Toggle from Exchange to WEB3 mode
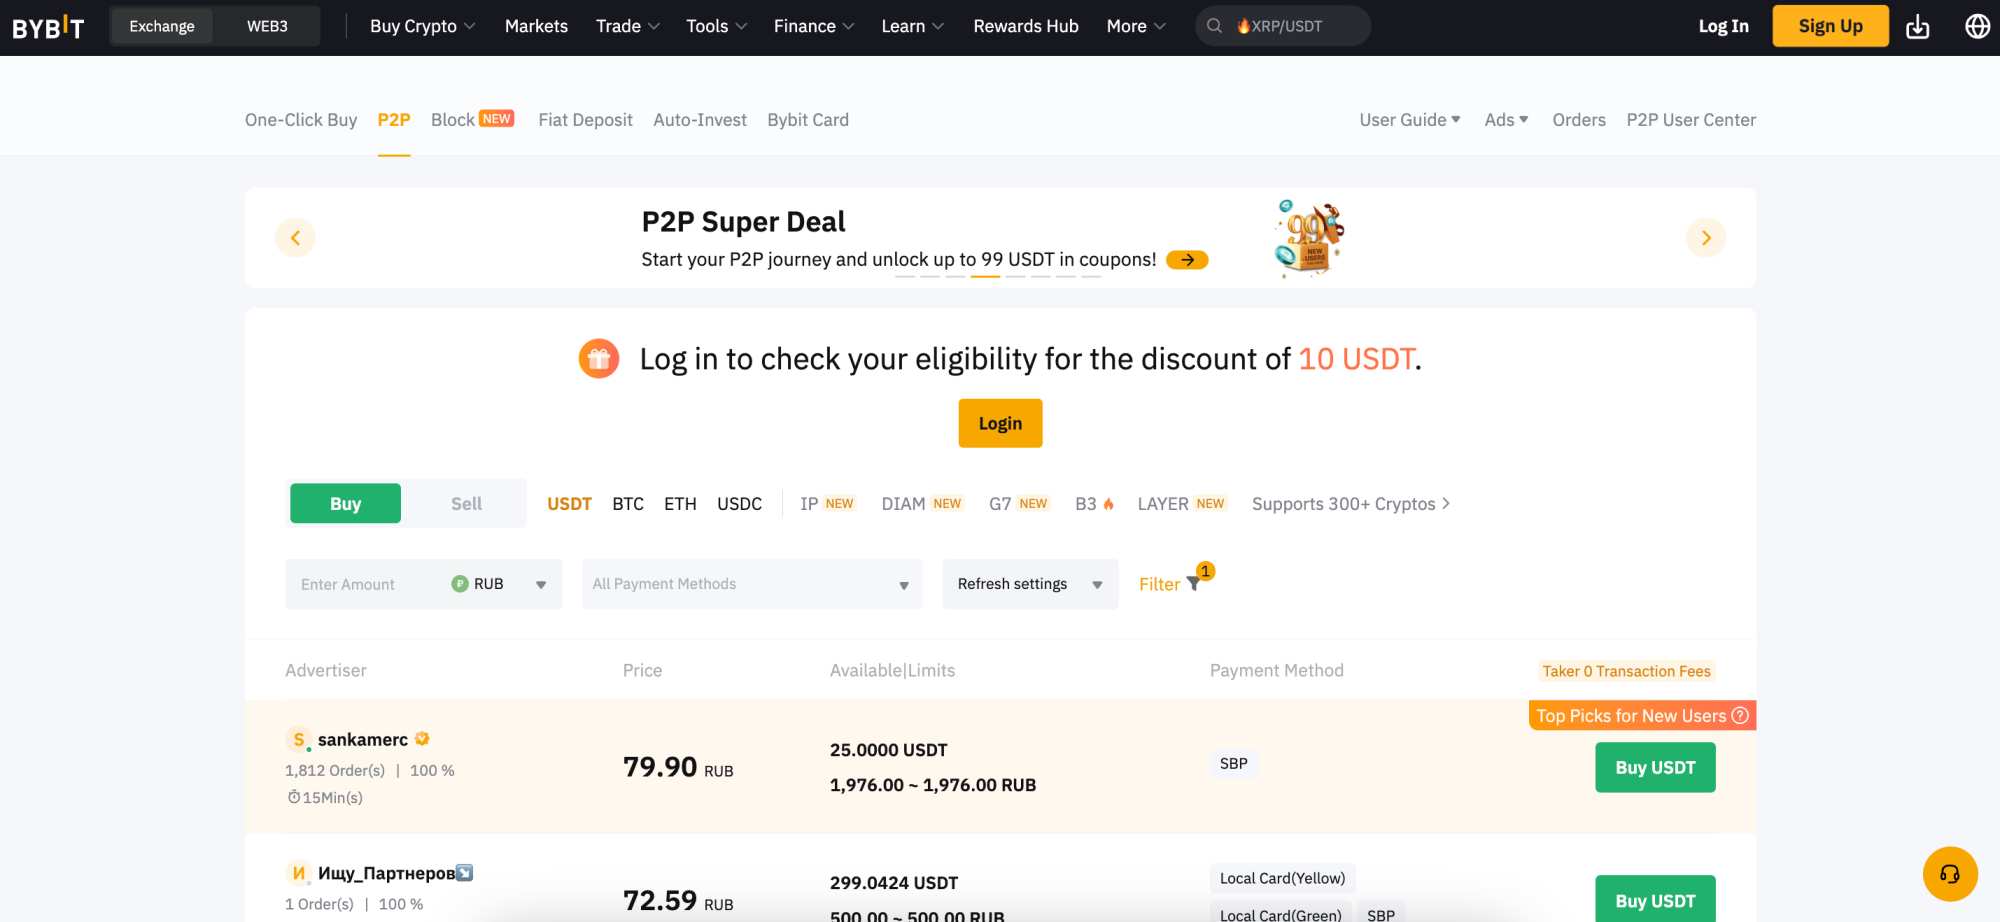The image size is (2000, 922). pos(267,26)
